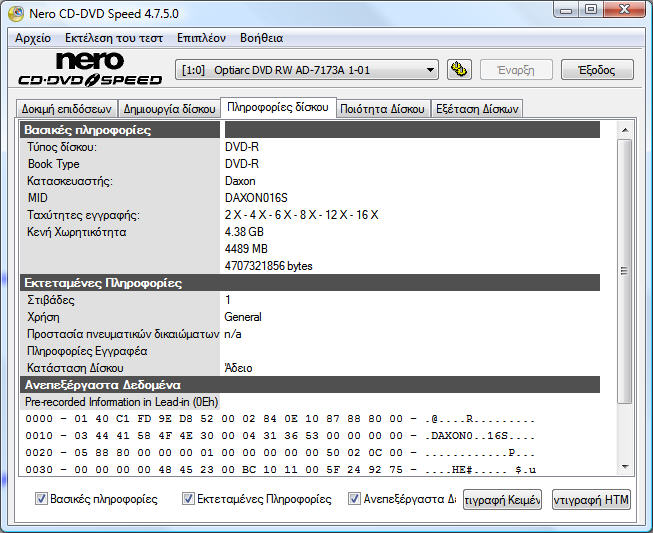
Task: Minimize the Nero window
Action: tap(566, 10)
